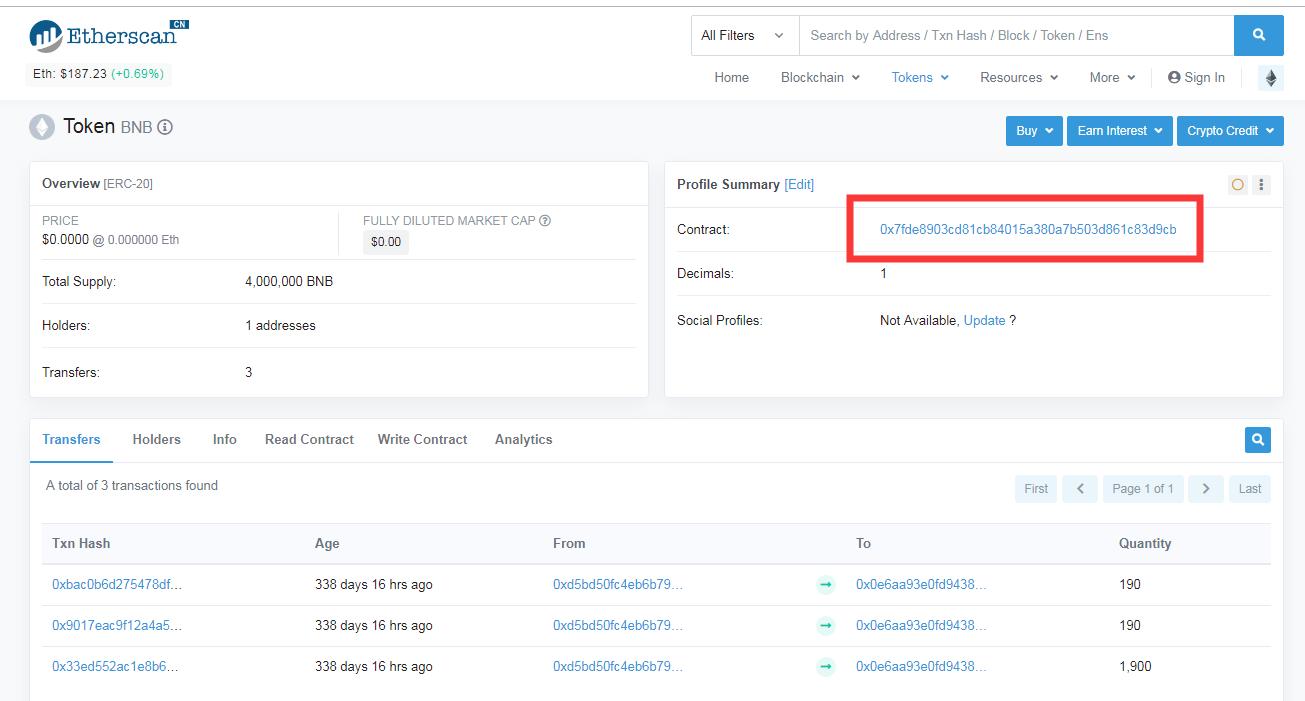Open From address in 0xbac0b6d275478df row
Image resolution: width=1305 pixels, height=701 pixels.
pos(618,584)
